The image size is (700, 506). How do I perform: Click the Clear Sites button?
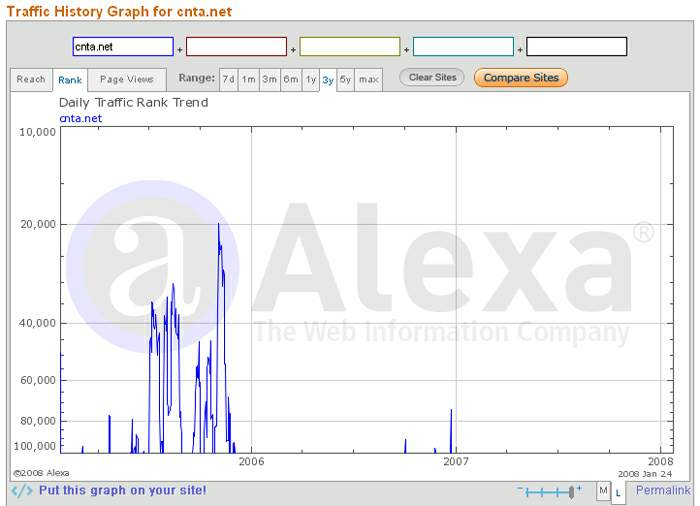click(x=432, y=77)
